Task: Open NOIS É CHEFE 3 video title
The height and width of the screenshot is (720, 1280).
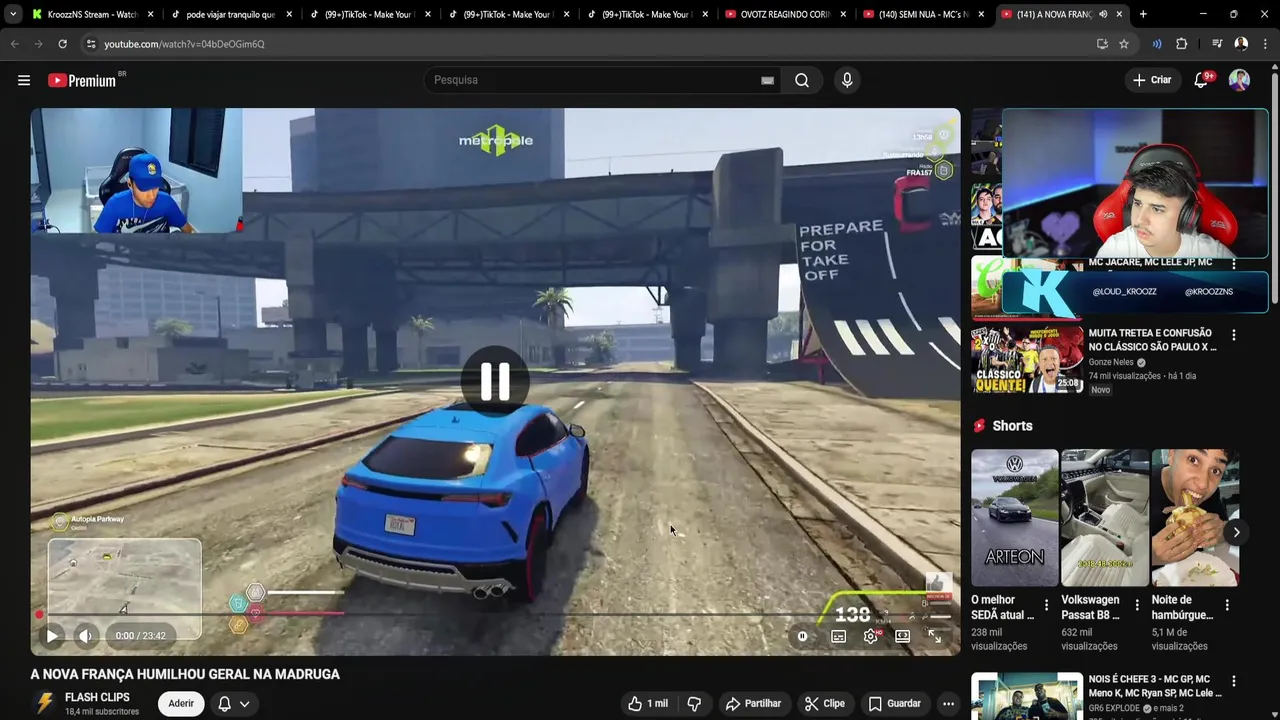Action: pyautogui.click(x=1155, y=686)
